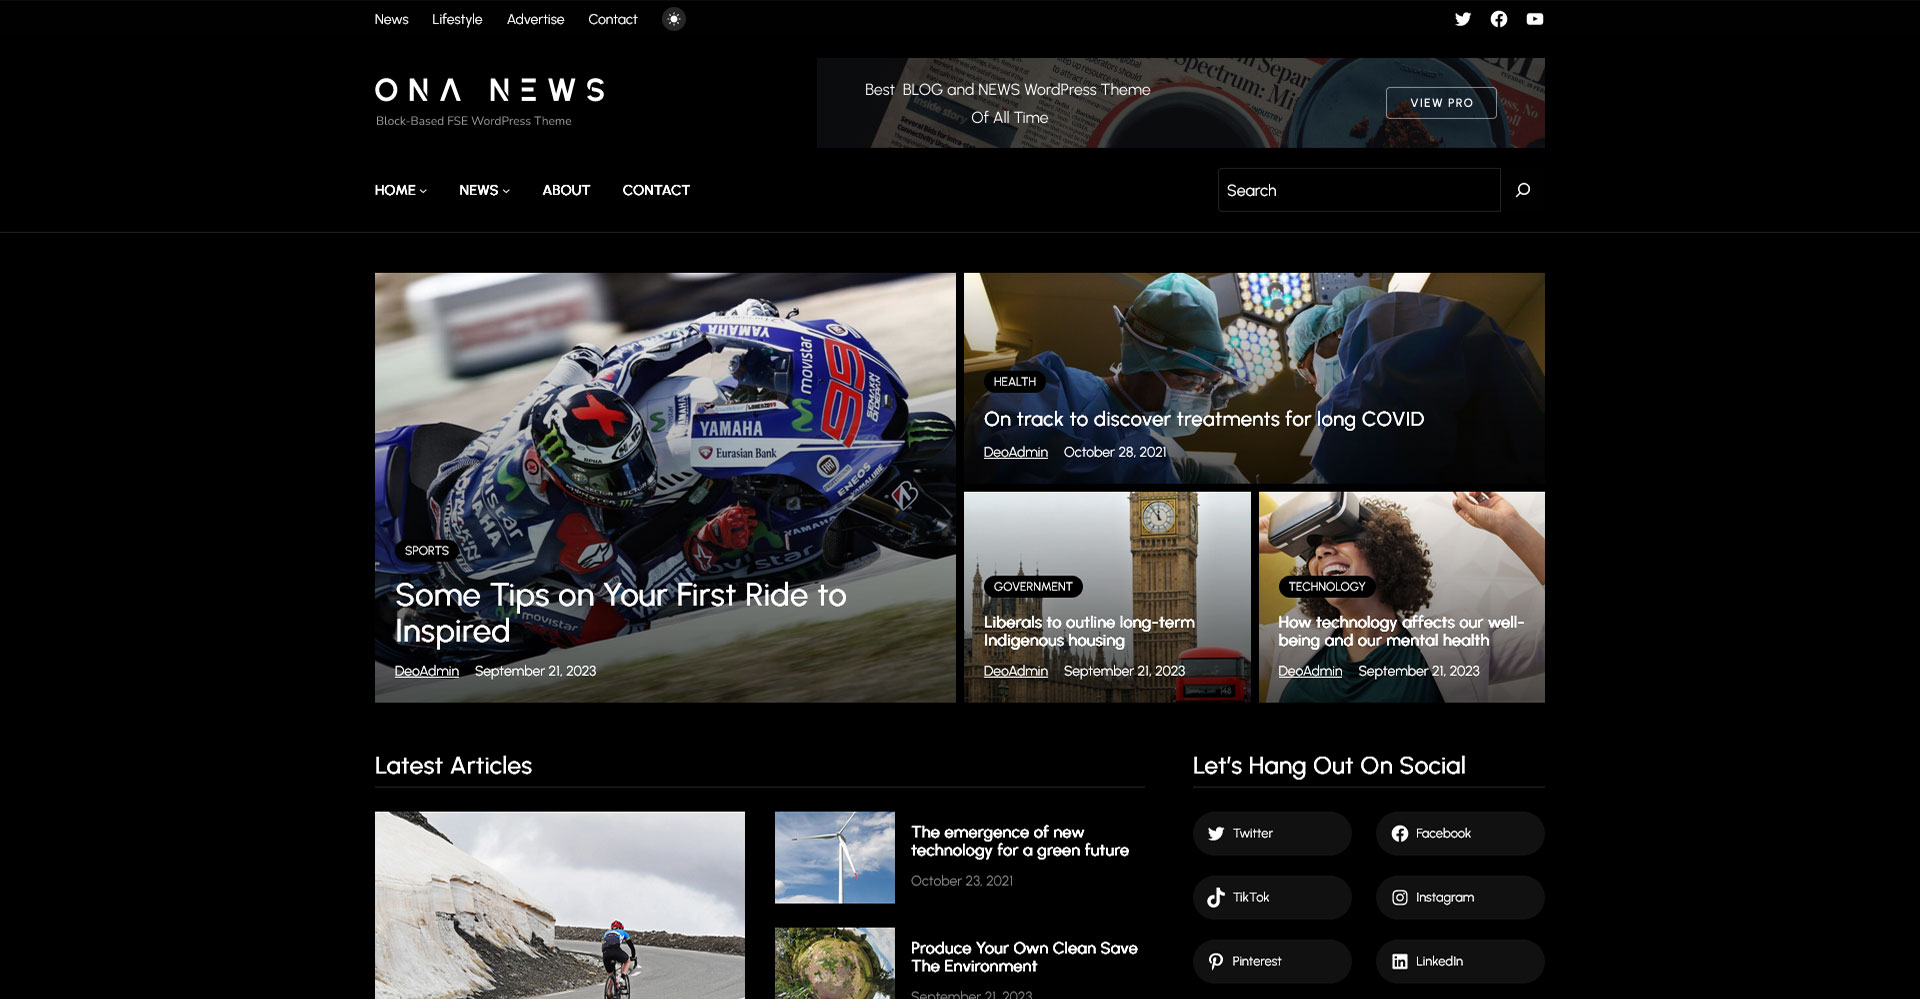Go to Lifestyle in the top bar
The height and width of the screenshot is (999, 1920).
(x=457, y=19)
